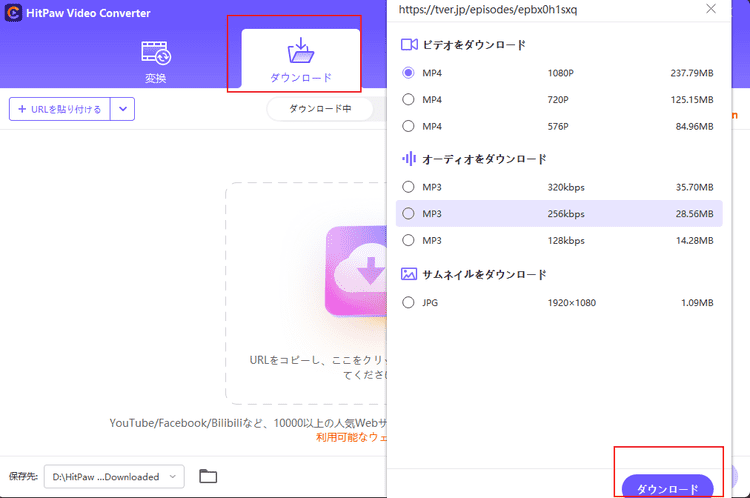The image size is (750, 498).
Task: Choose MP3 320kbps audio option
Action: coord(408,187)
